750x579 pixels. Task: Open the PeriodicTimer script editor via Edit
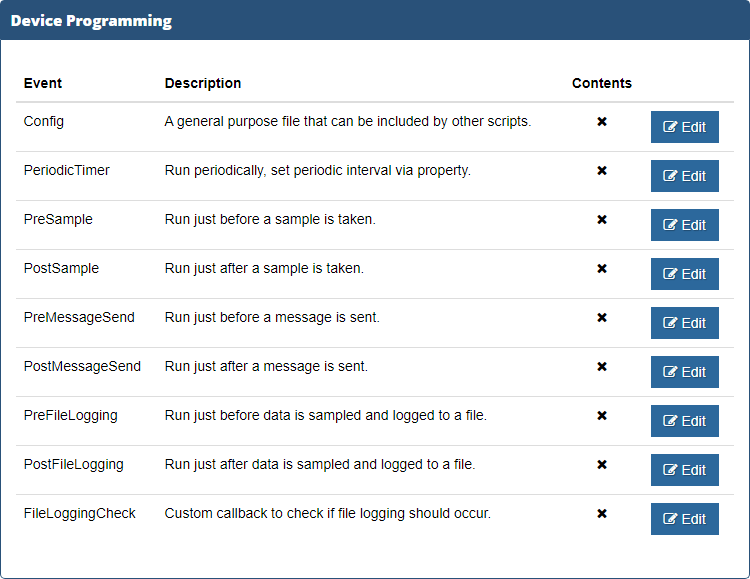[684, 176]
